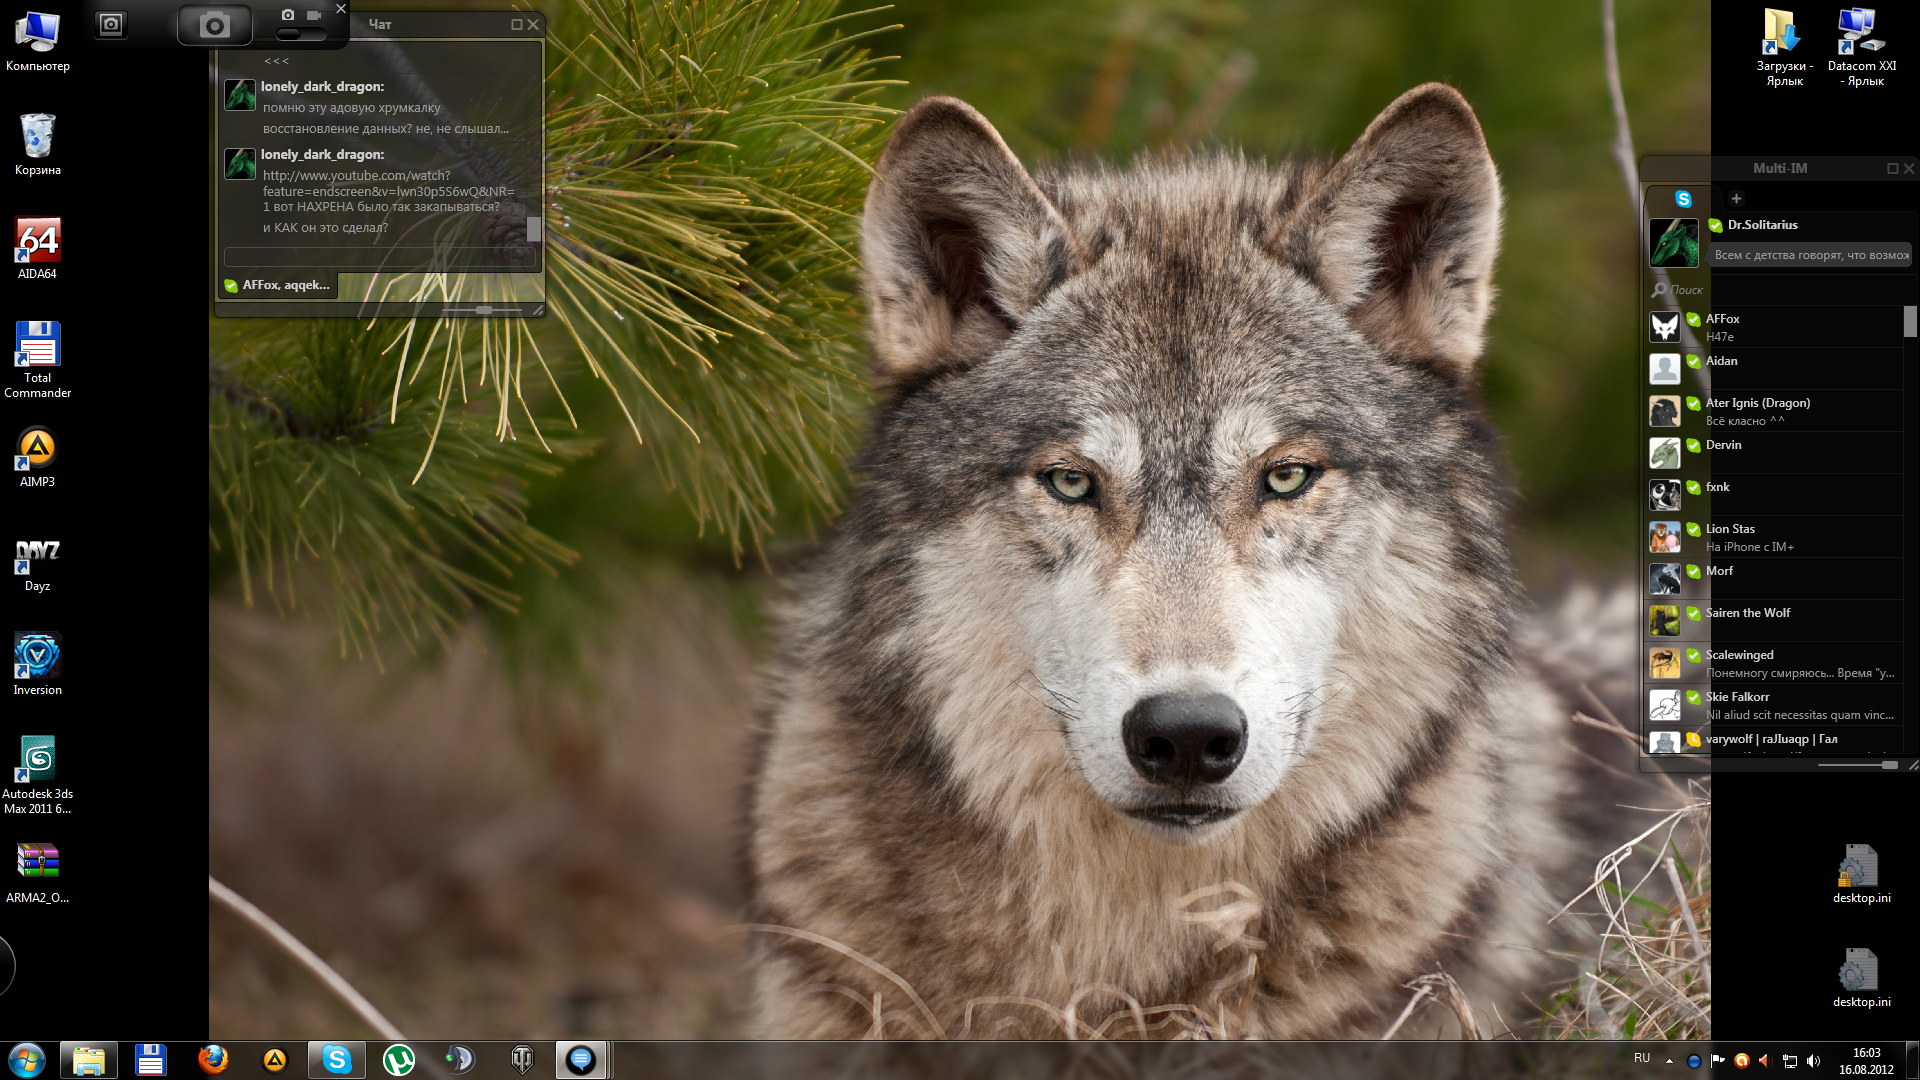The image size is (1920, 1080).
Task: Add a new account with plus button
Action: click(1736, 199)
